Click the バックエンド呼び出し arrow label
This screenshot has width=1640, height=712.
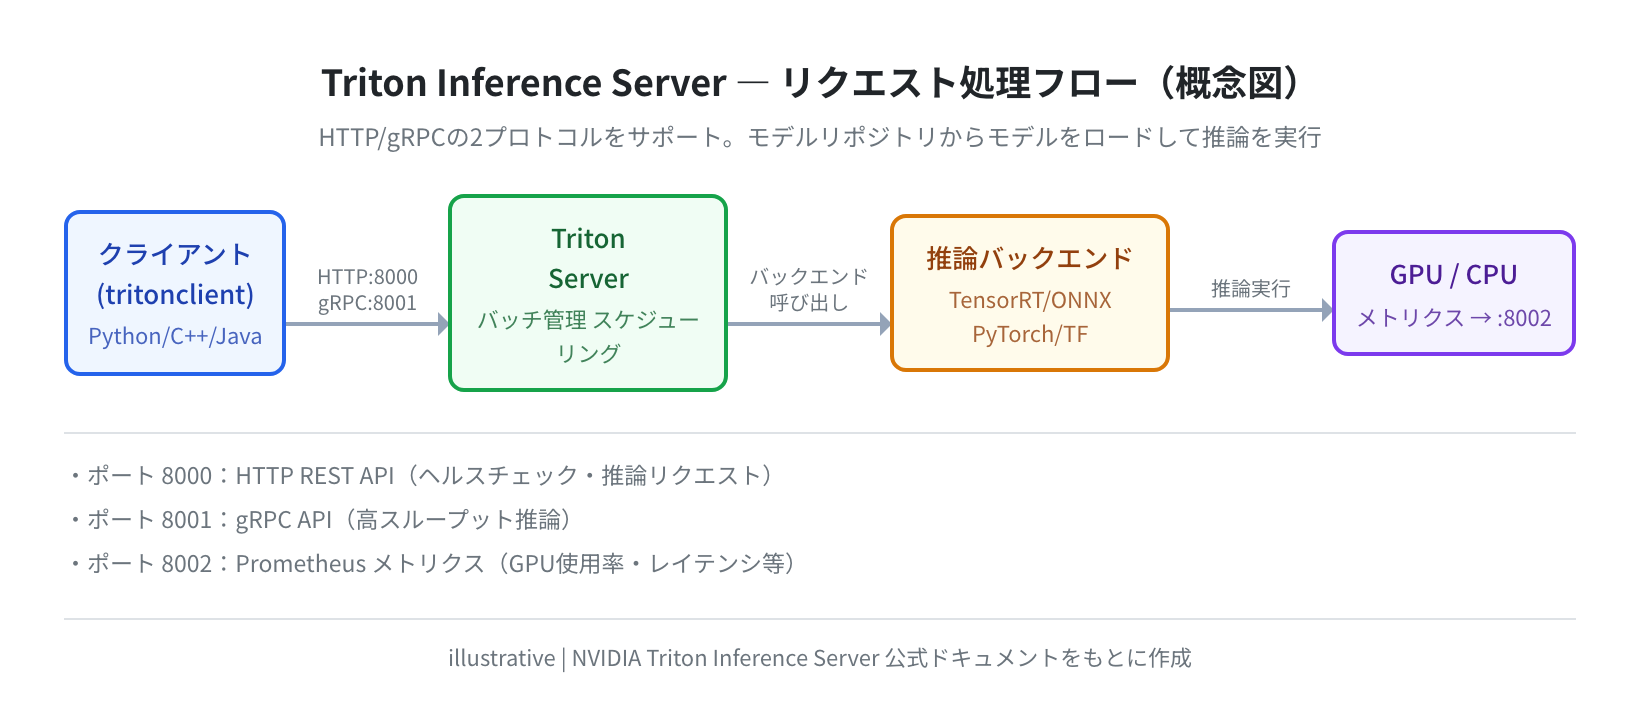click(x=809, y=290)
